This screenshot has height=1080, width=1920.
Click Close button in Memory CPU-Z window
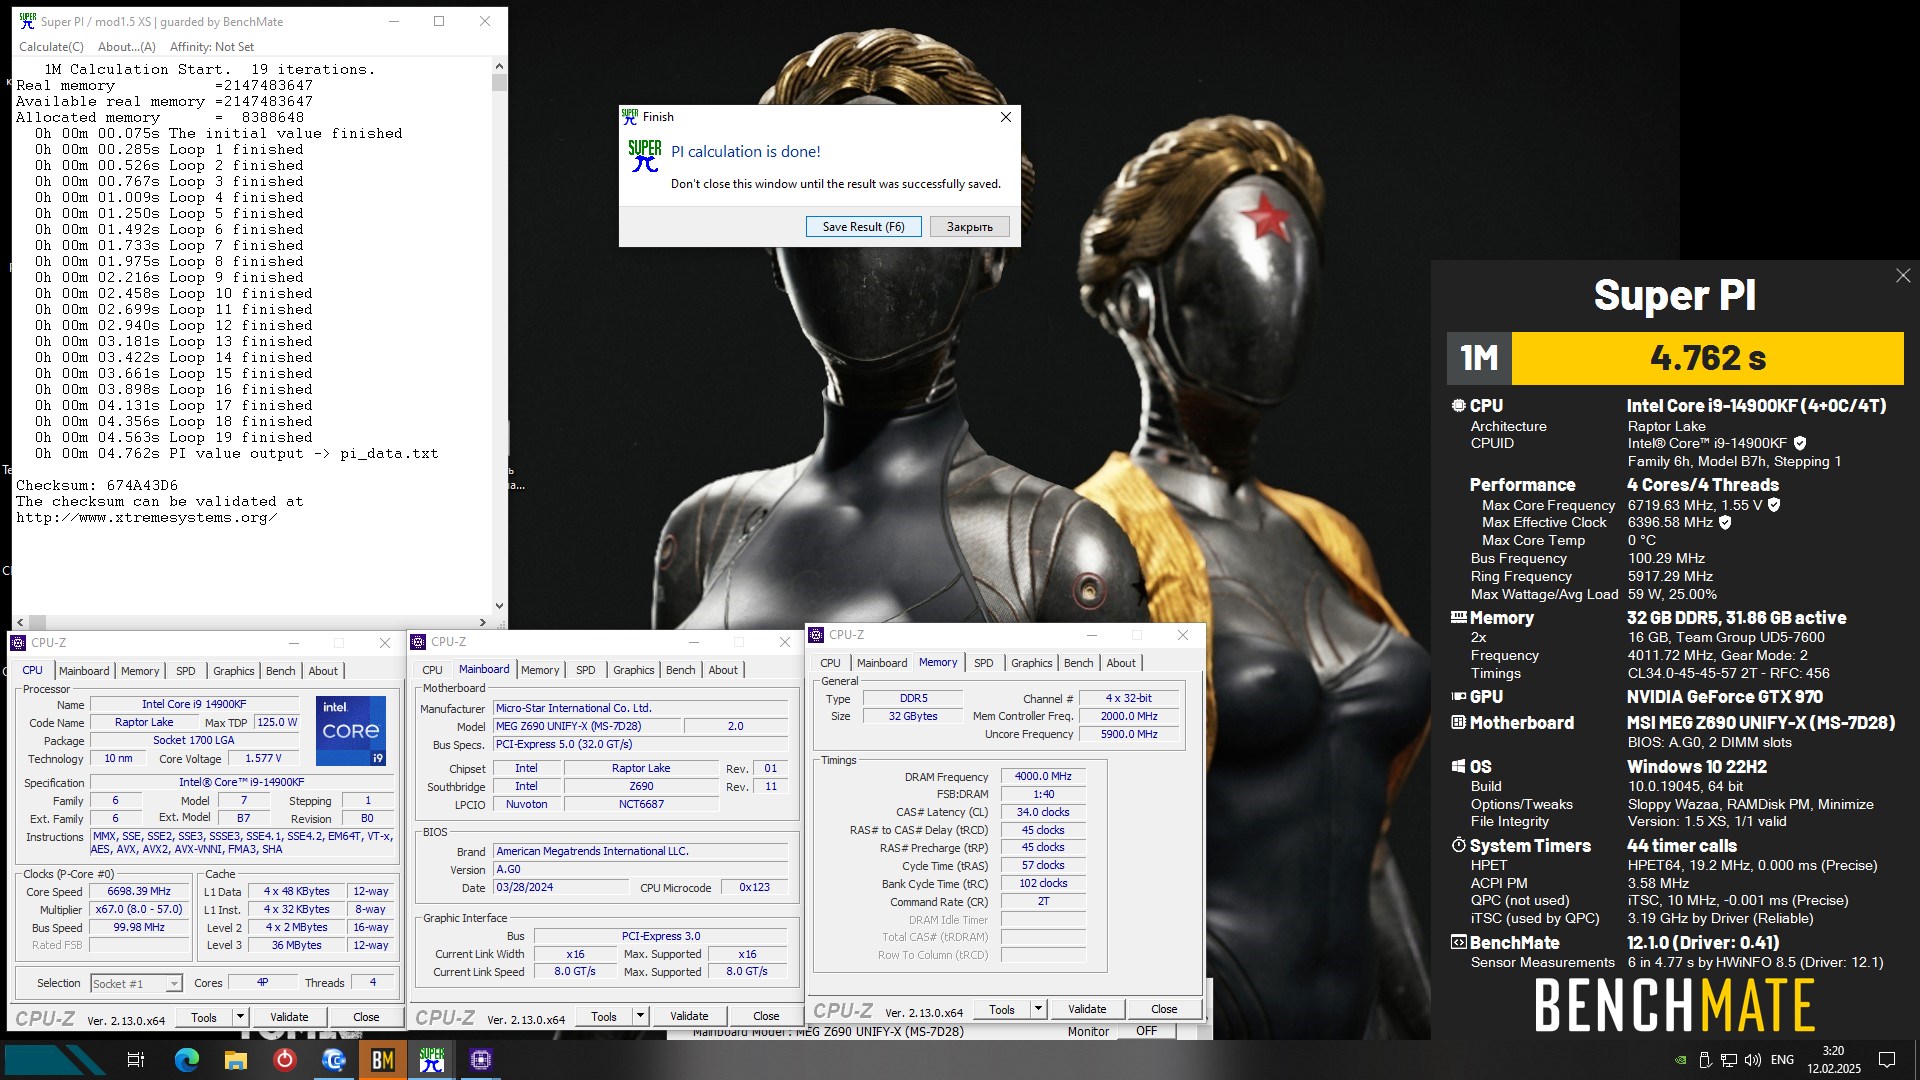[1164, 1009]
